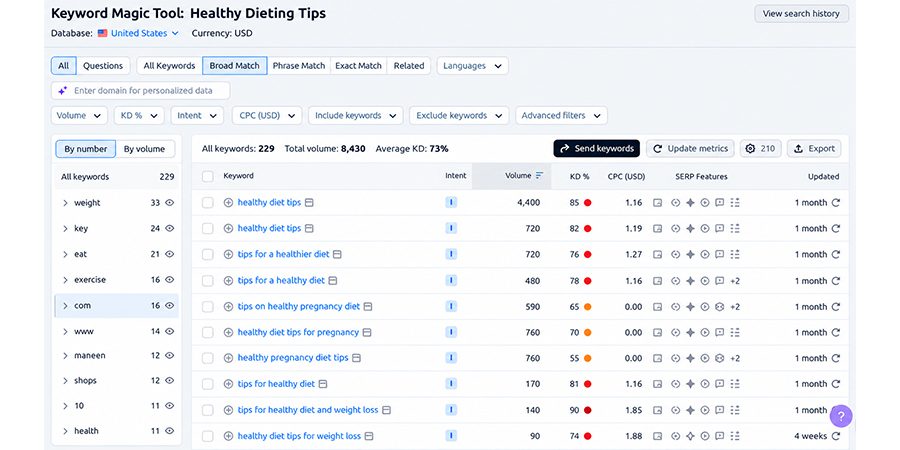Open Include keywords dropdown
The image size is (900, 450).
tap(356, 115)
